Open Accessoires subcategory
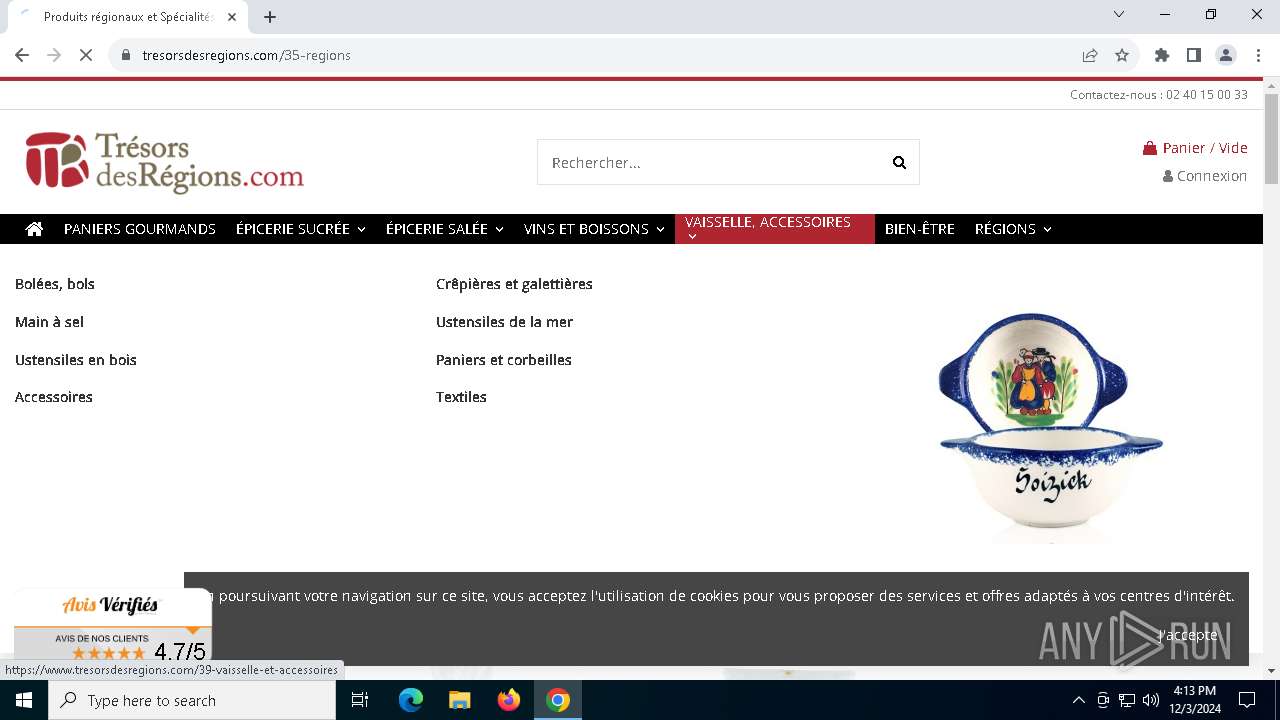 54,397
